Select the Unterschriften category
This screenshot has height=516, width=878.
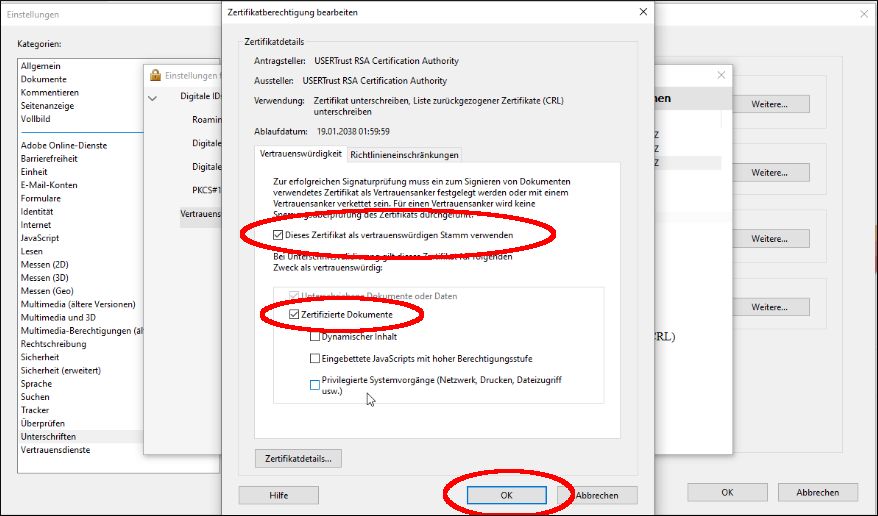(x=48, y=437)
